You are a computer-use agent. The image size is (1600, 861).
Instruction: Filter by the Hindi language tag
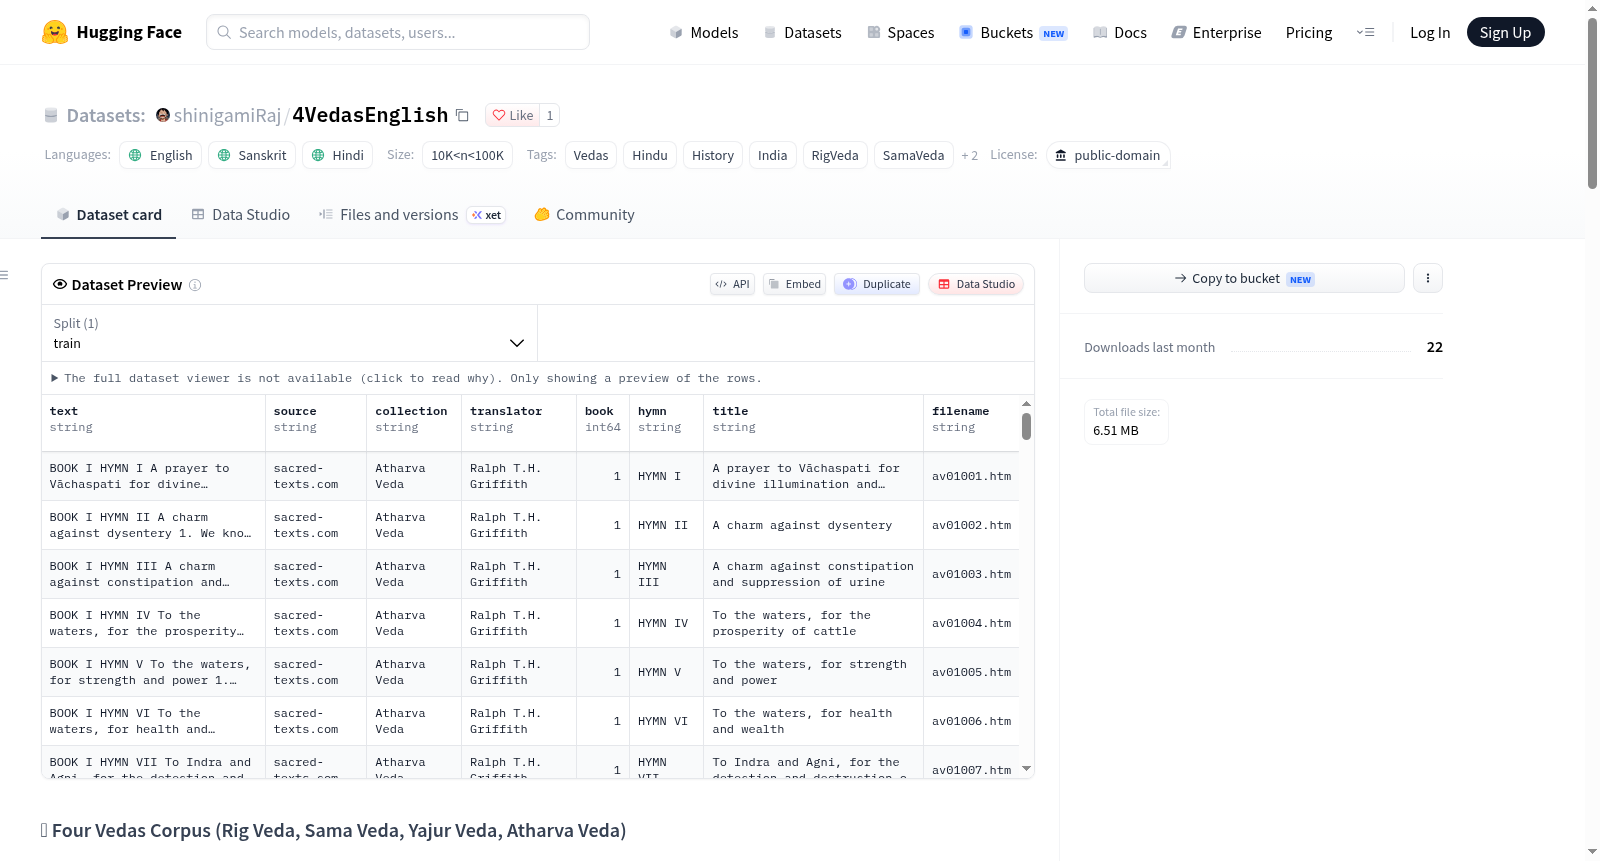point(338,155)
